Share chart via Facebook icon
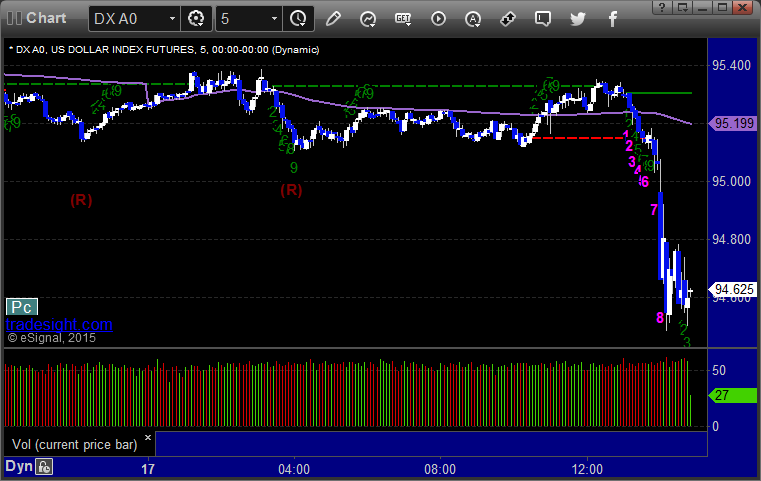This screenshot has width=761, height=481. [612, 19]
